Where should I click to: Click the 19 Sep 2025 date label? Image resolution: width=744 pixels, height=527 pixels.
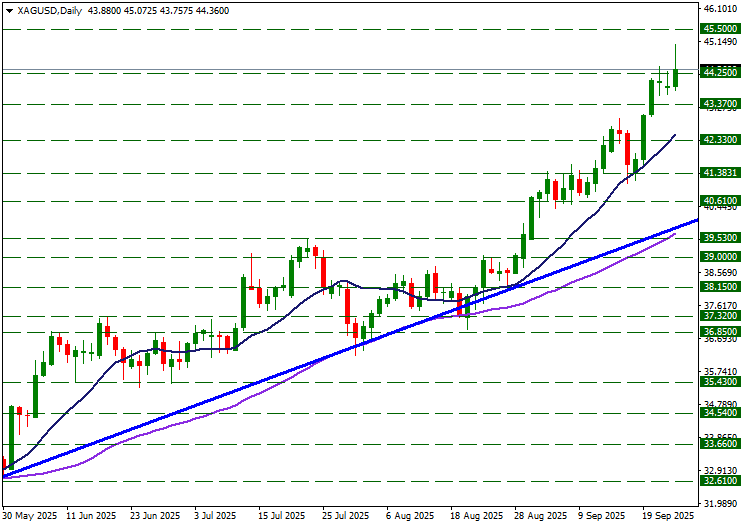coord(667,516)
